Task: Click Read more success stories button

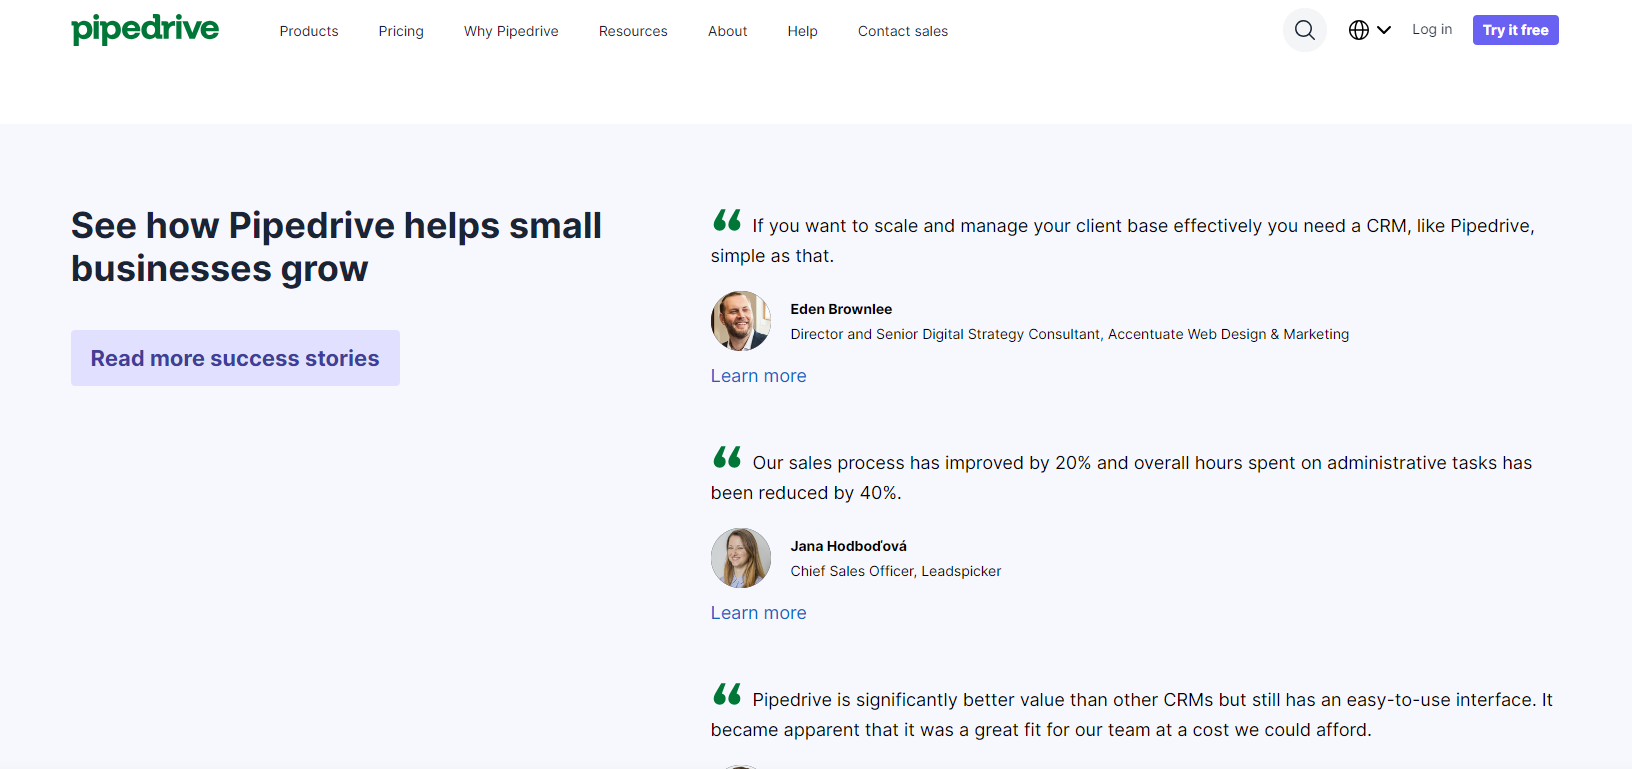Action: click(x=235, y=358)
